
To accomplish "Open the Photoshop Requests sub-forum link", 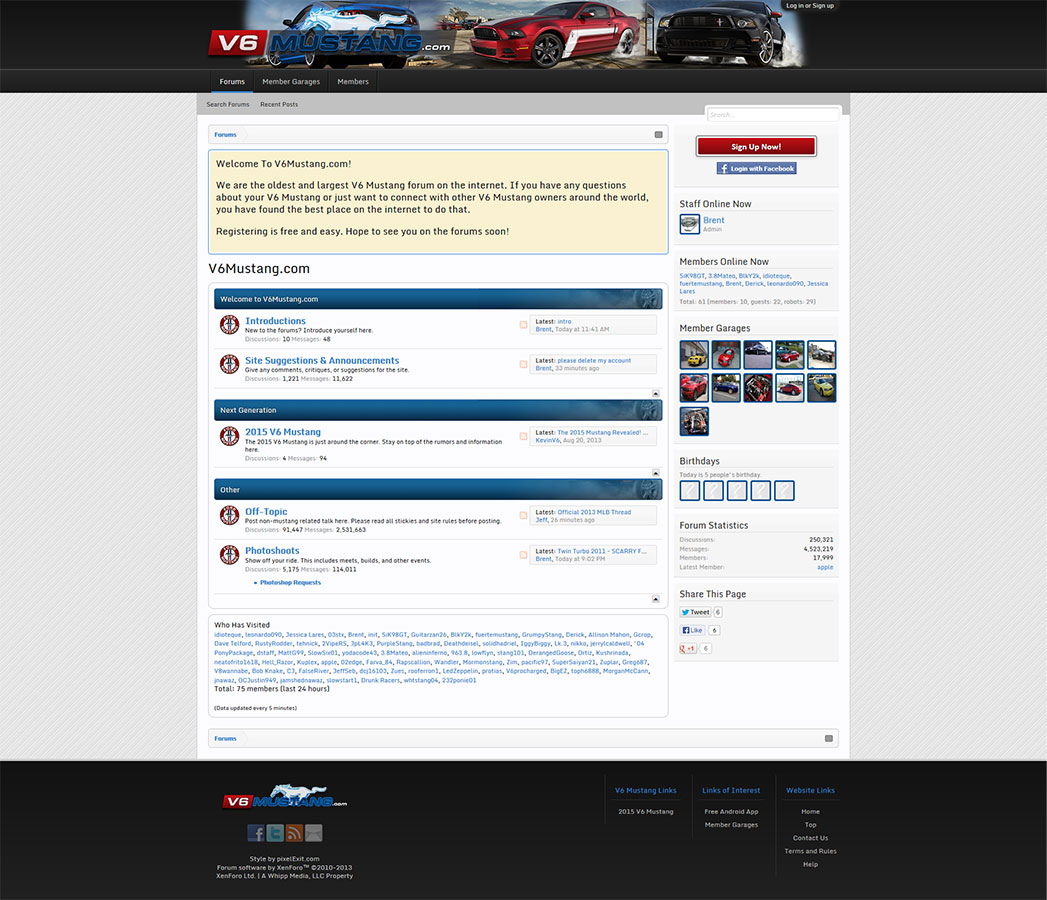I will (x=290, y=583).
